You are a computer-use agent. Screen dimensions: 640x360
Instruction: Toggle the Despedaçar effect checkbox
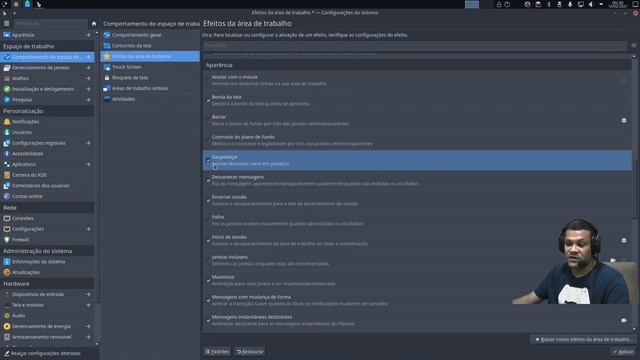click(x=208, y=160)
